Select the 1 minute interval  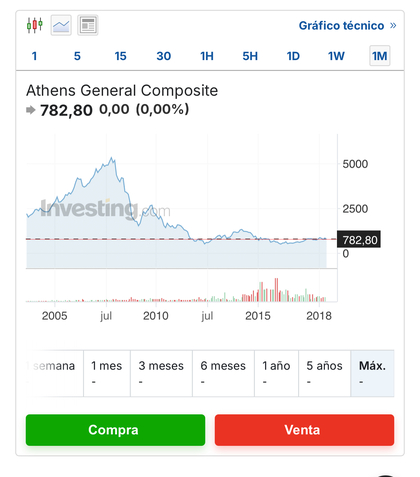[34, 56]
